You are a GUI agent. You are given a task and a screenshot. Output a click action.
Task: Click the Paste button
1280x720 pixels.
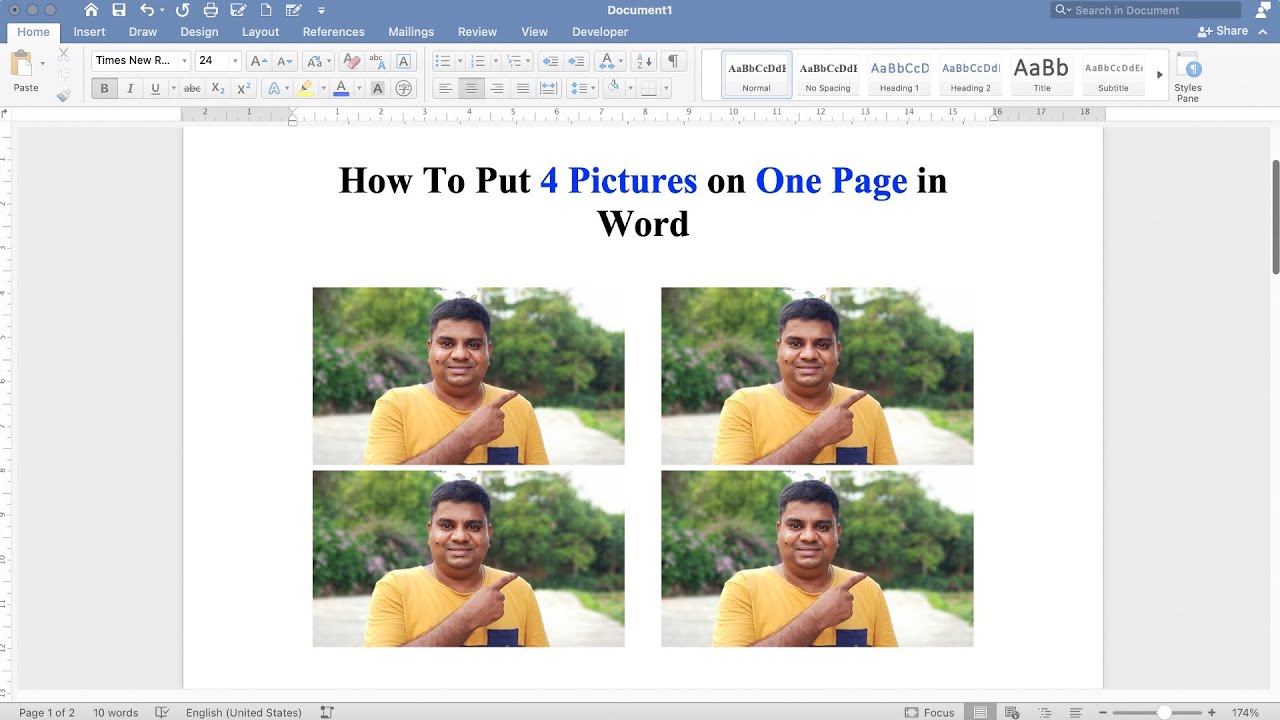(25, 72)
